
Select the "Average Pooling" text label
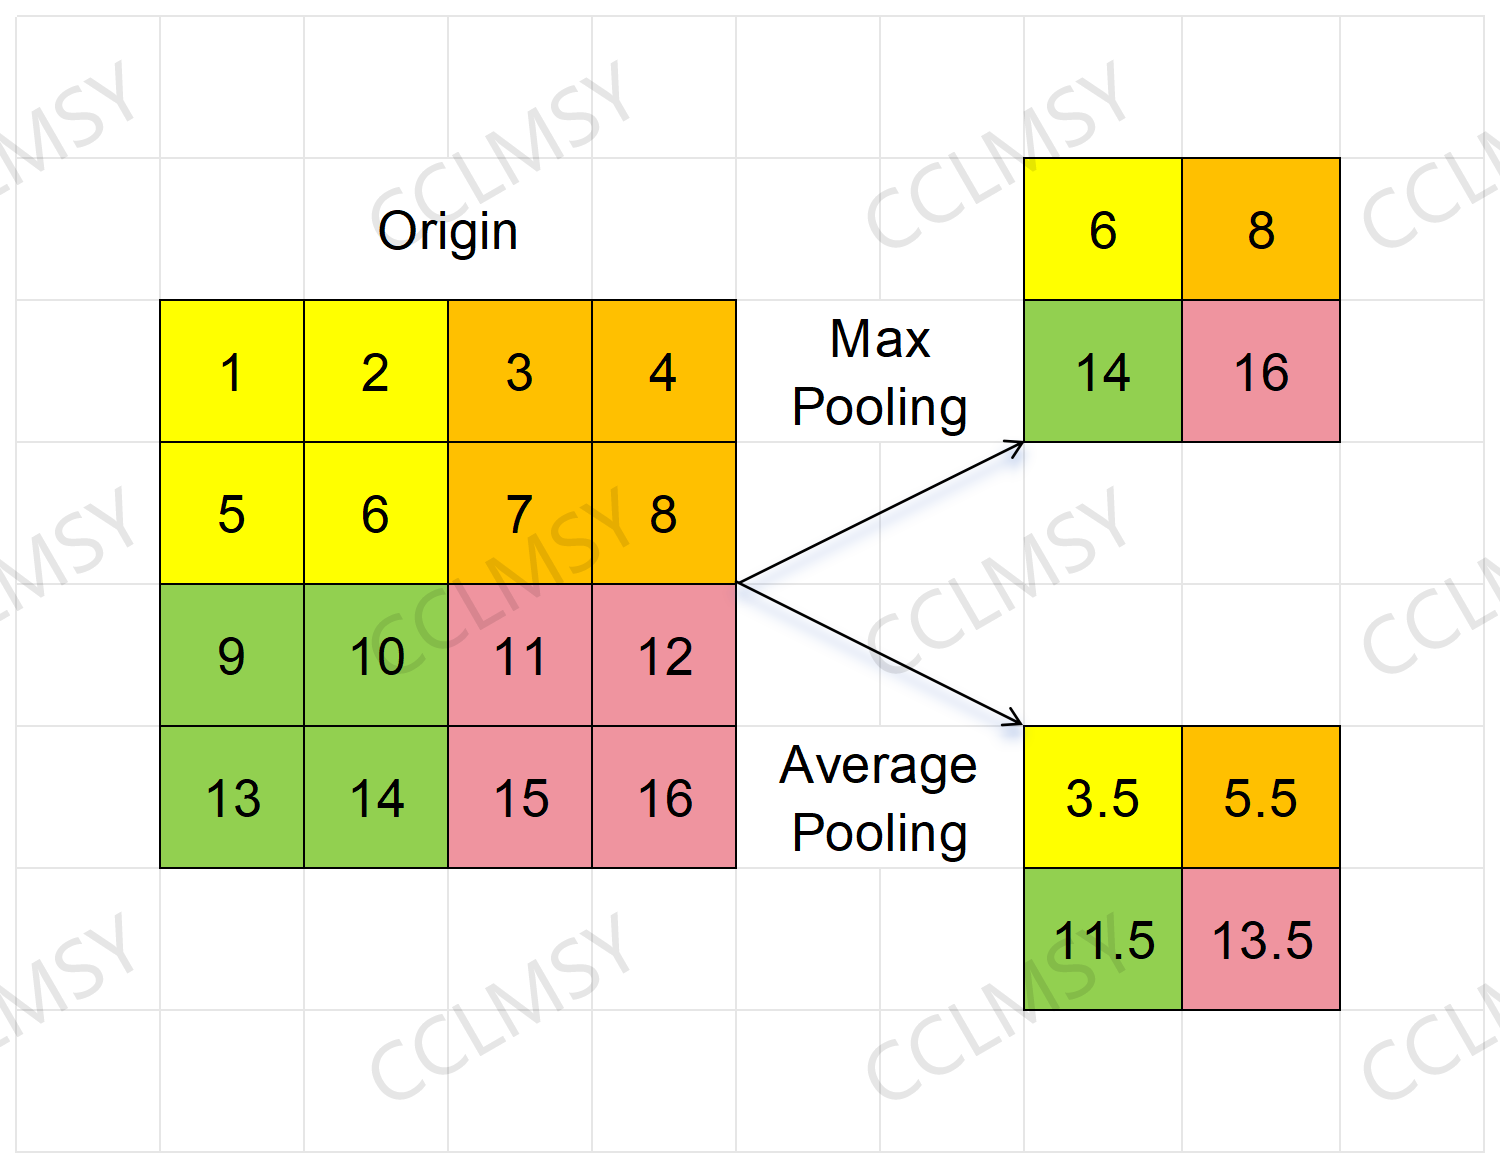point(879,799)
